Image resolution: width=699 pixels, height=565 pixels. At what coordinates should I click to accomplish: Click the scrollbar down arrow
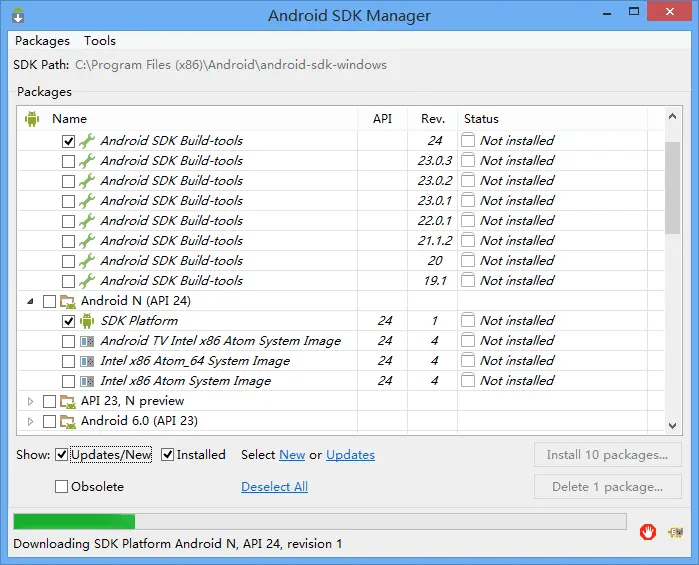[x=672, y=426]
